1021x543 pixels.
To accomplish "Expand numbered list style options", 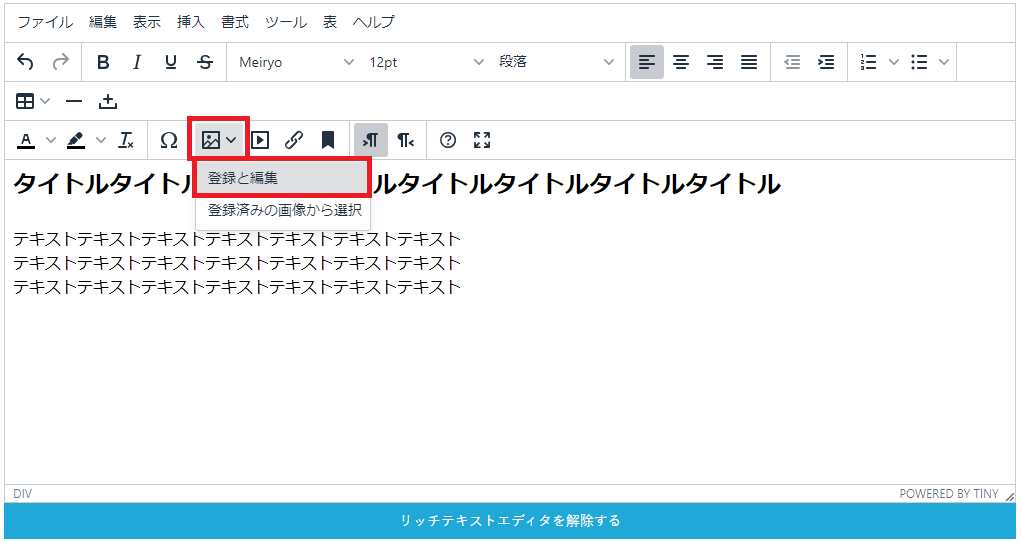I will click(x=894, y=63).
